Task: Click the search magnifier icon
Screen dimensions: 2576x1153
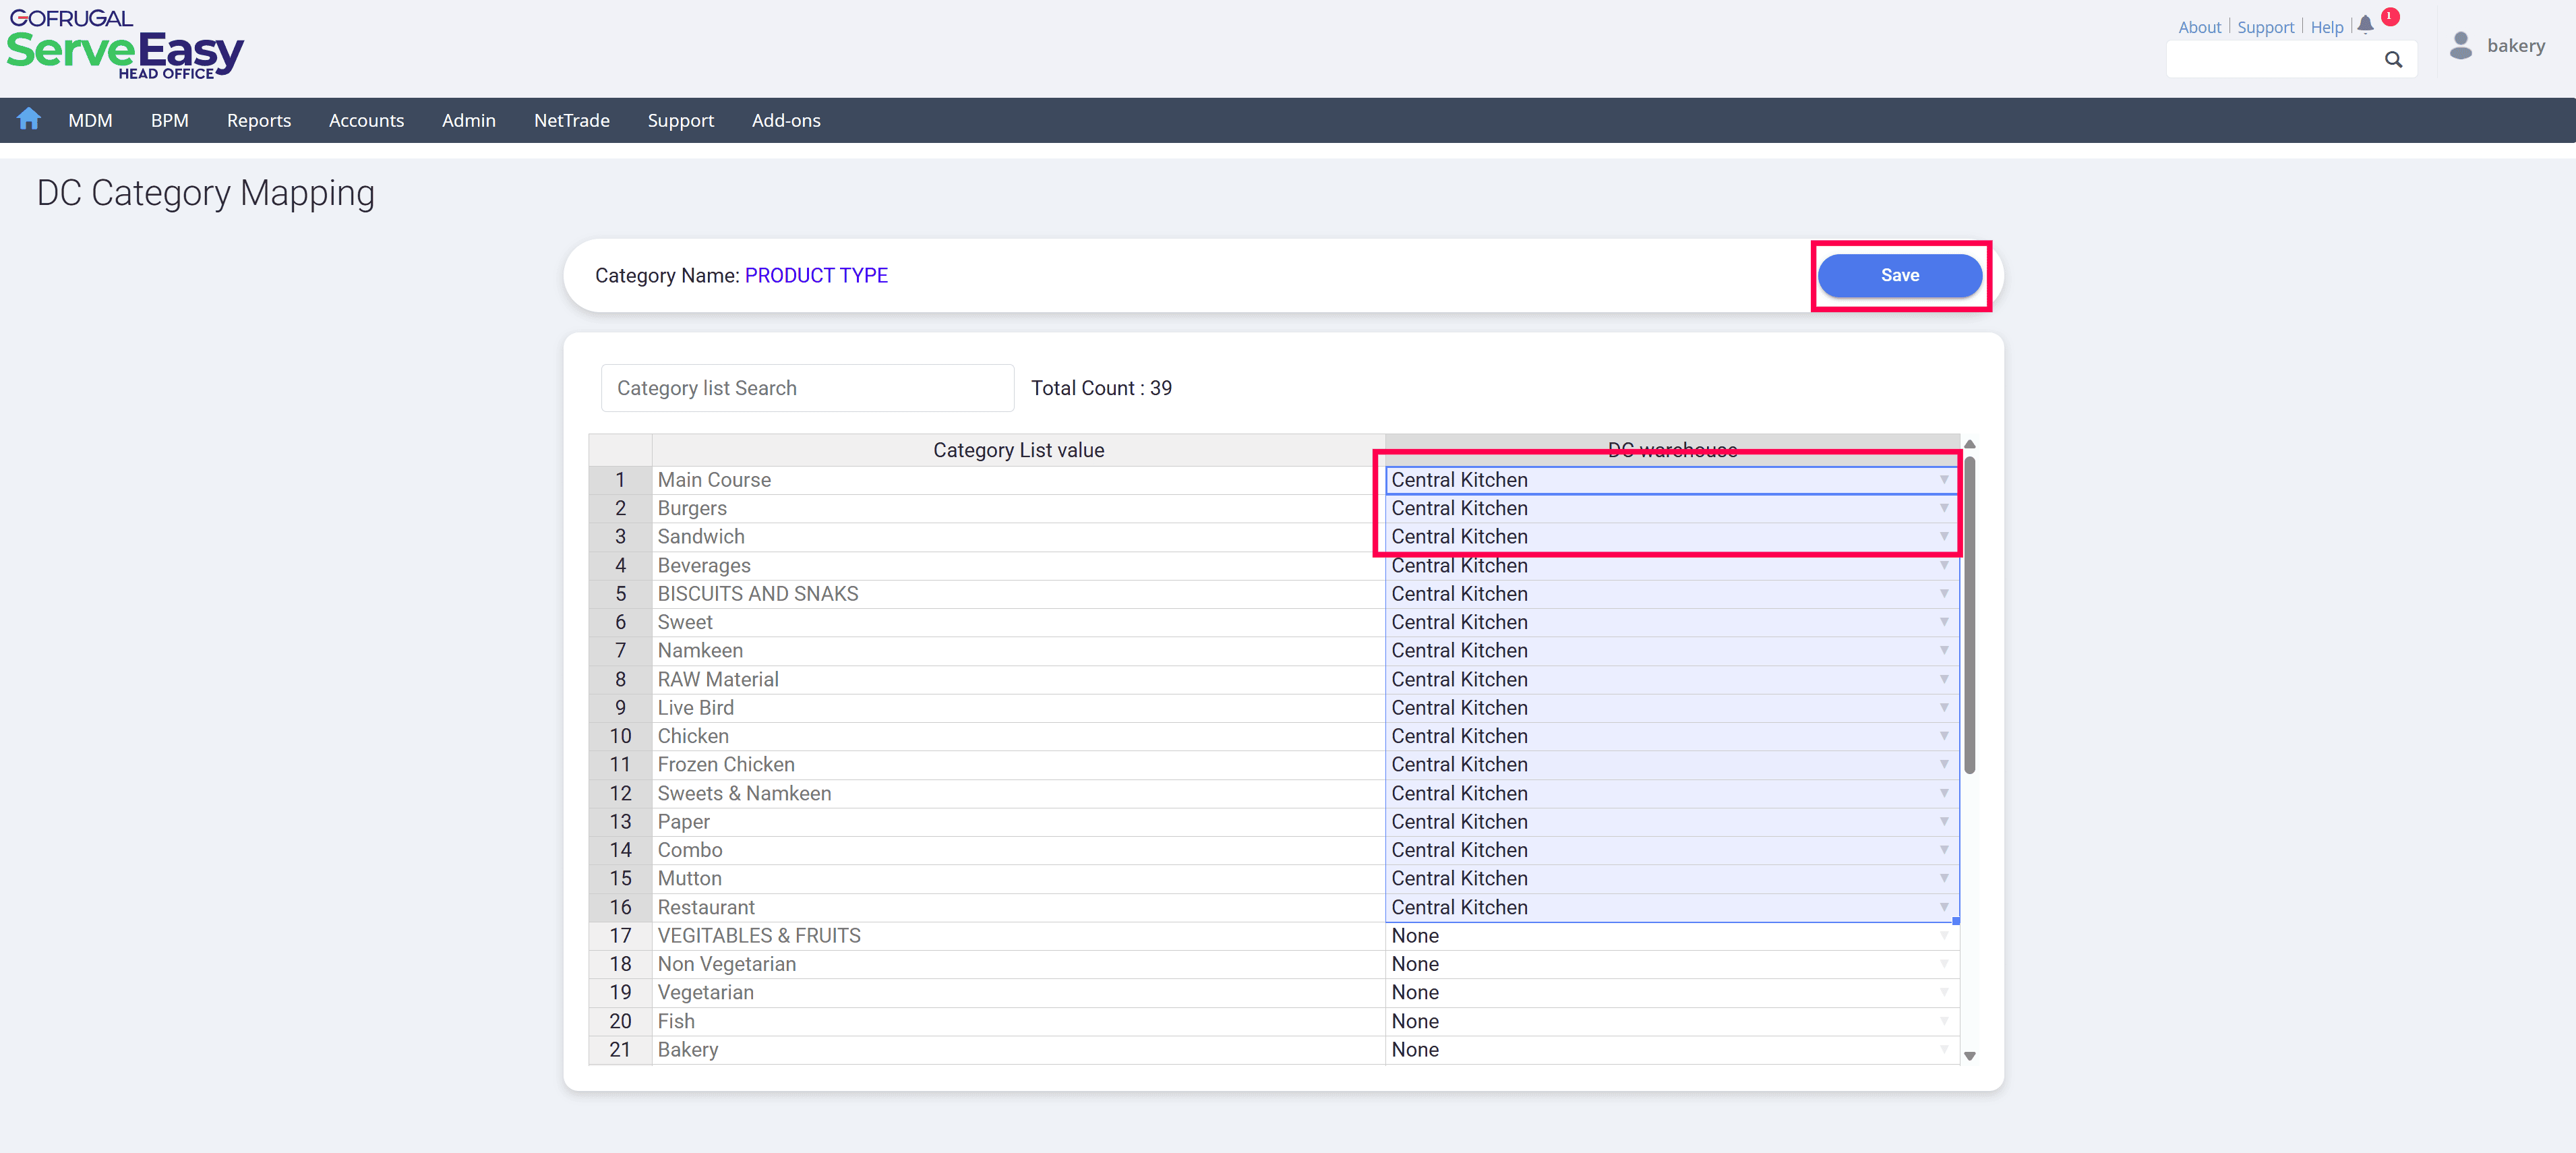Action: point(2393,60)
